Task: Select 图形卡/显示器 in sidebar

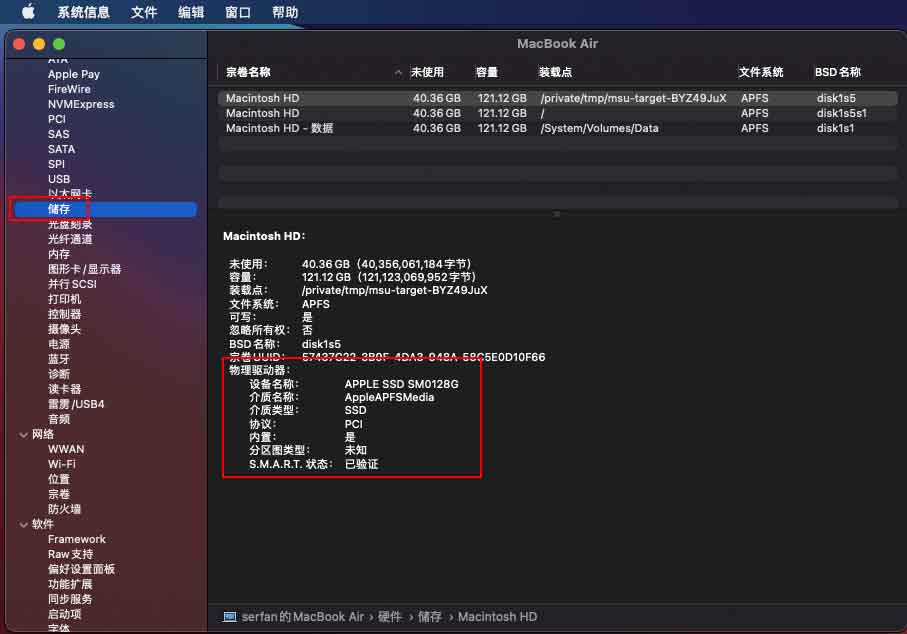Action: 84,270
